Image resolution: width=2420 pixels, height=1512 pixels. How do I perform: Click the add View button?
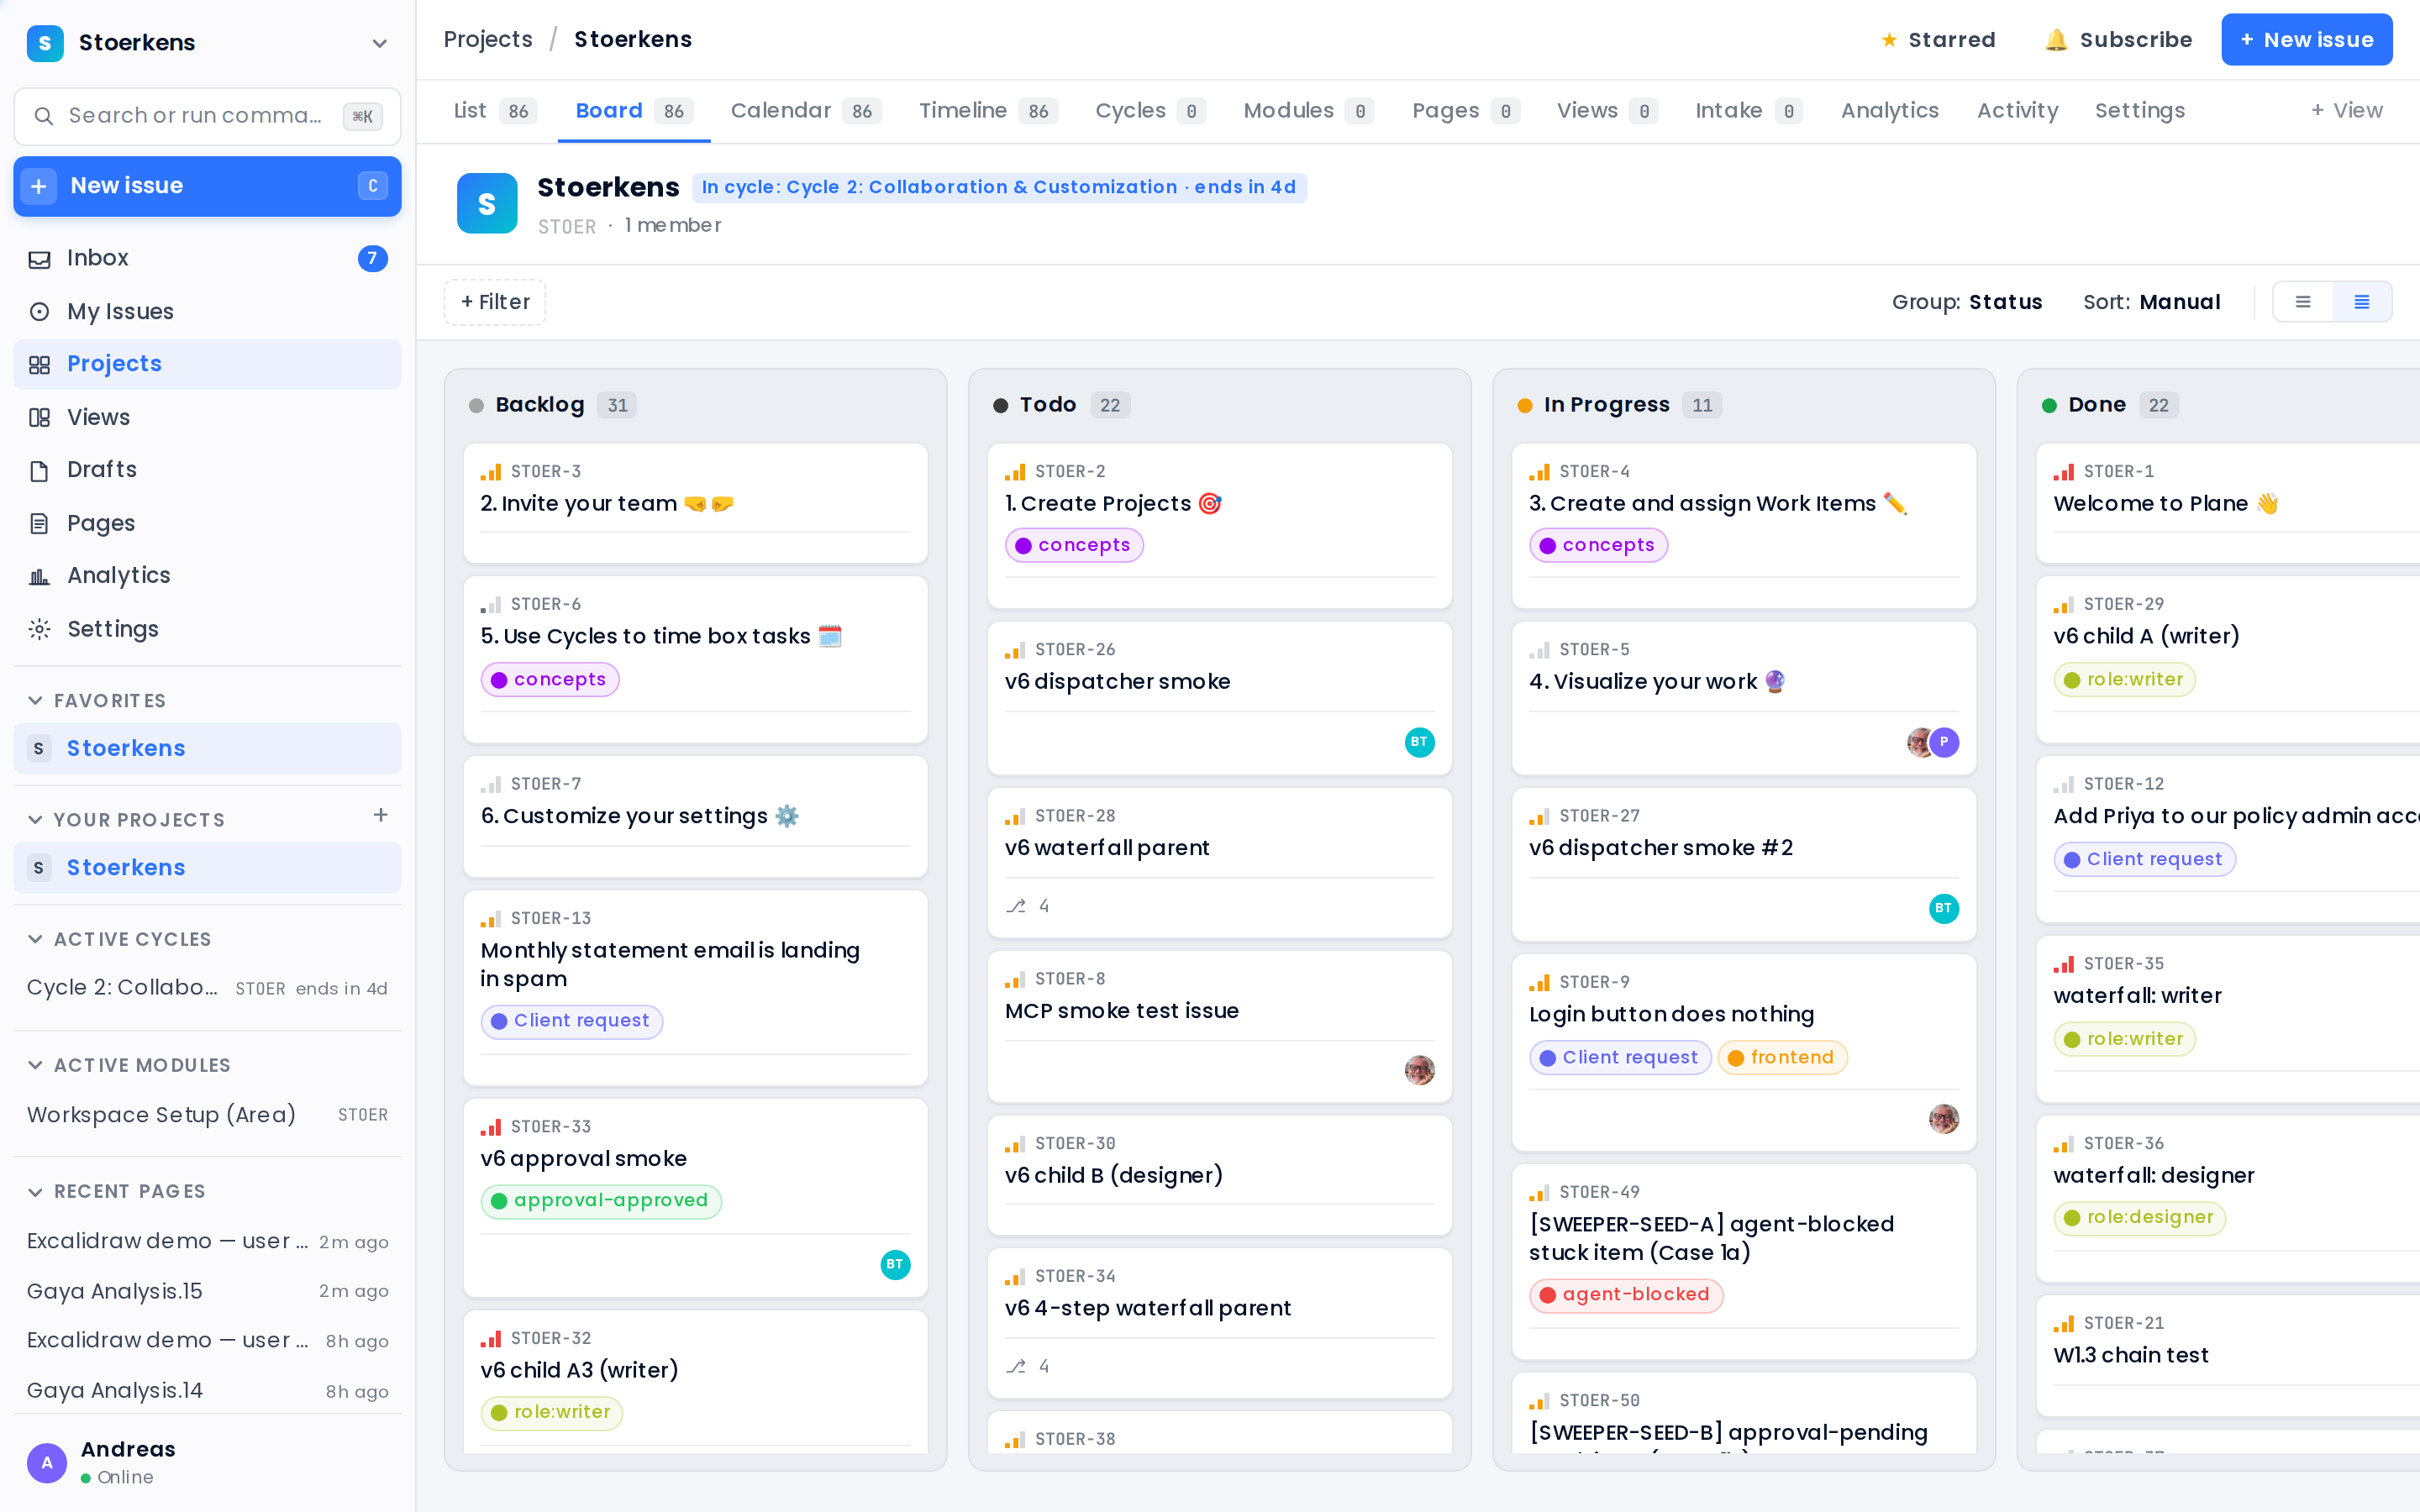2347,111
